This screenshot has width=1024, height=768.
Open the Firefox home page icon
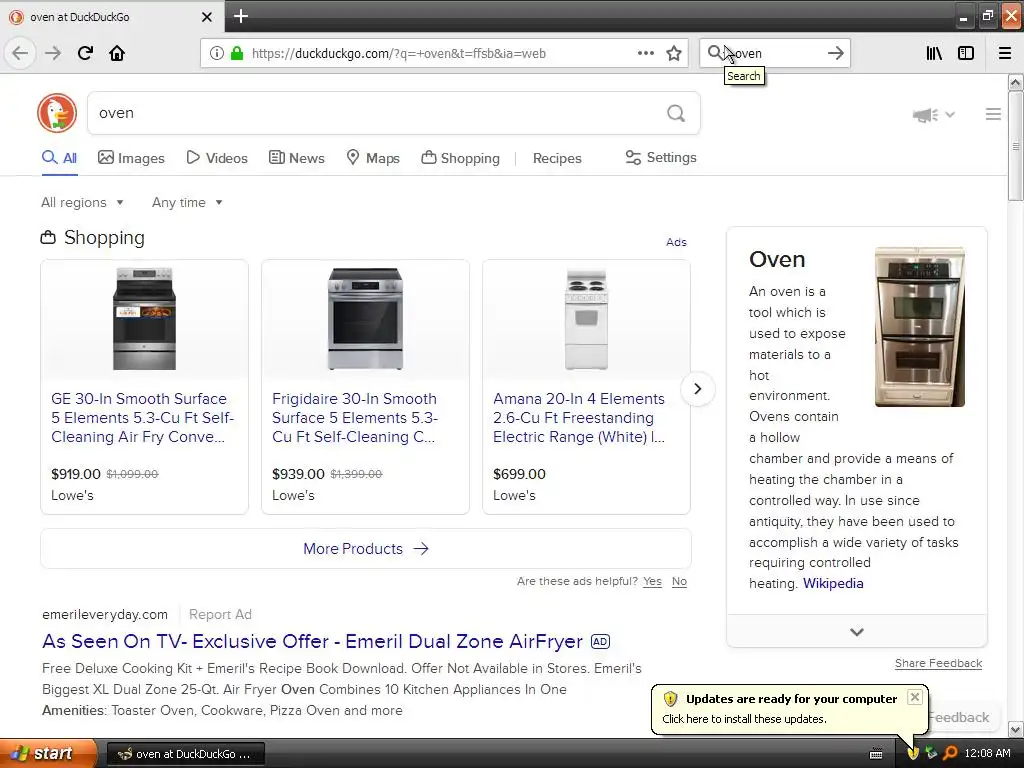coord(117,53)
